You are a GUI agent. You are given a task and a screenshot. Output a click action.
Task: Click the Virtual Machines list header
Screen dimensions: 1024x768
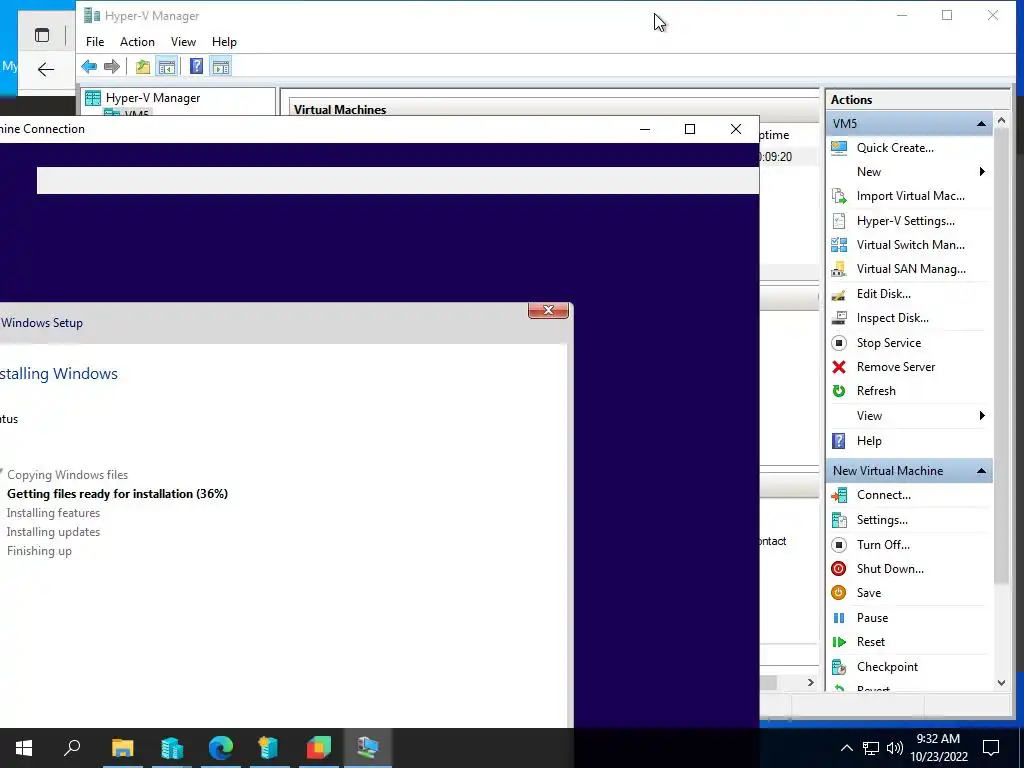coord(340,110)
